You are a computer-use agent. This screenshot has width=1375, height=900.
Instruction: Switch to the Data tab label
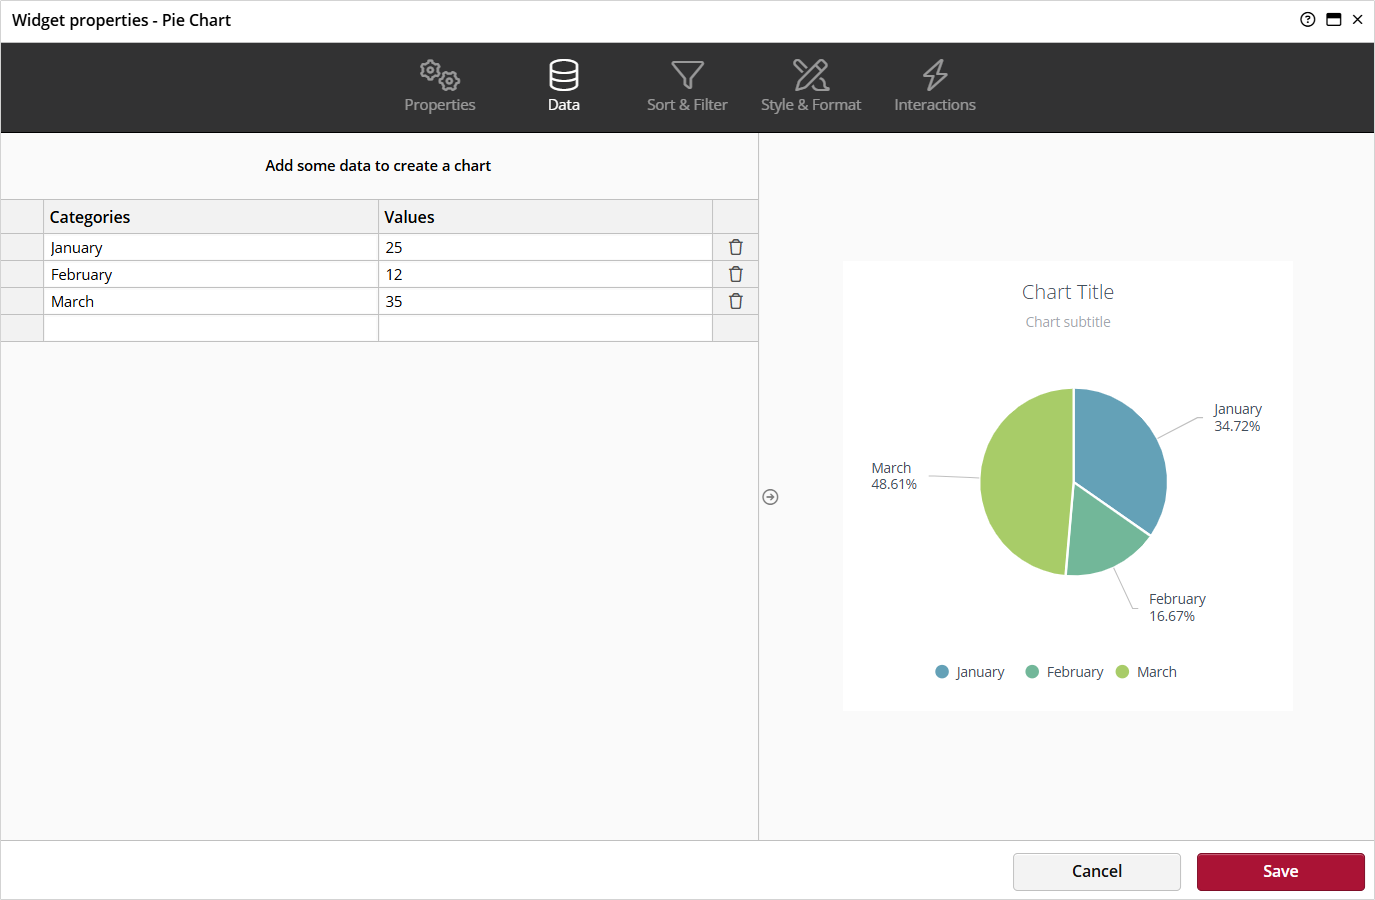pyautogui.click(x=564, y=104)
